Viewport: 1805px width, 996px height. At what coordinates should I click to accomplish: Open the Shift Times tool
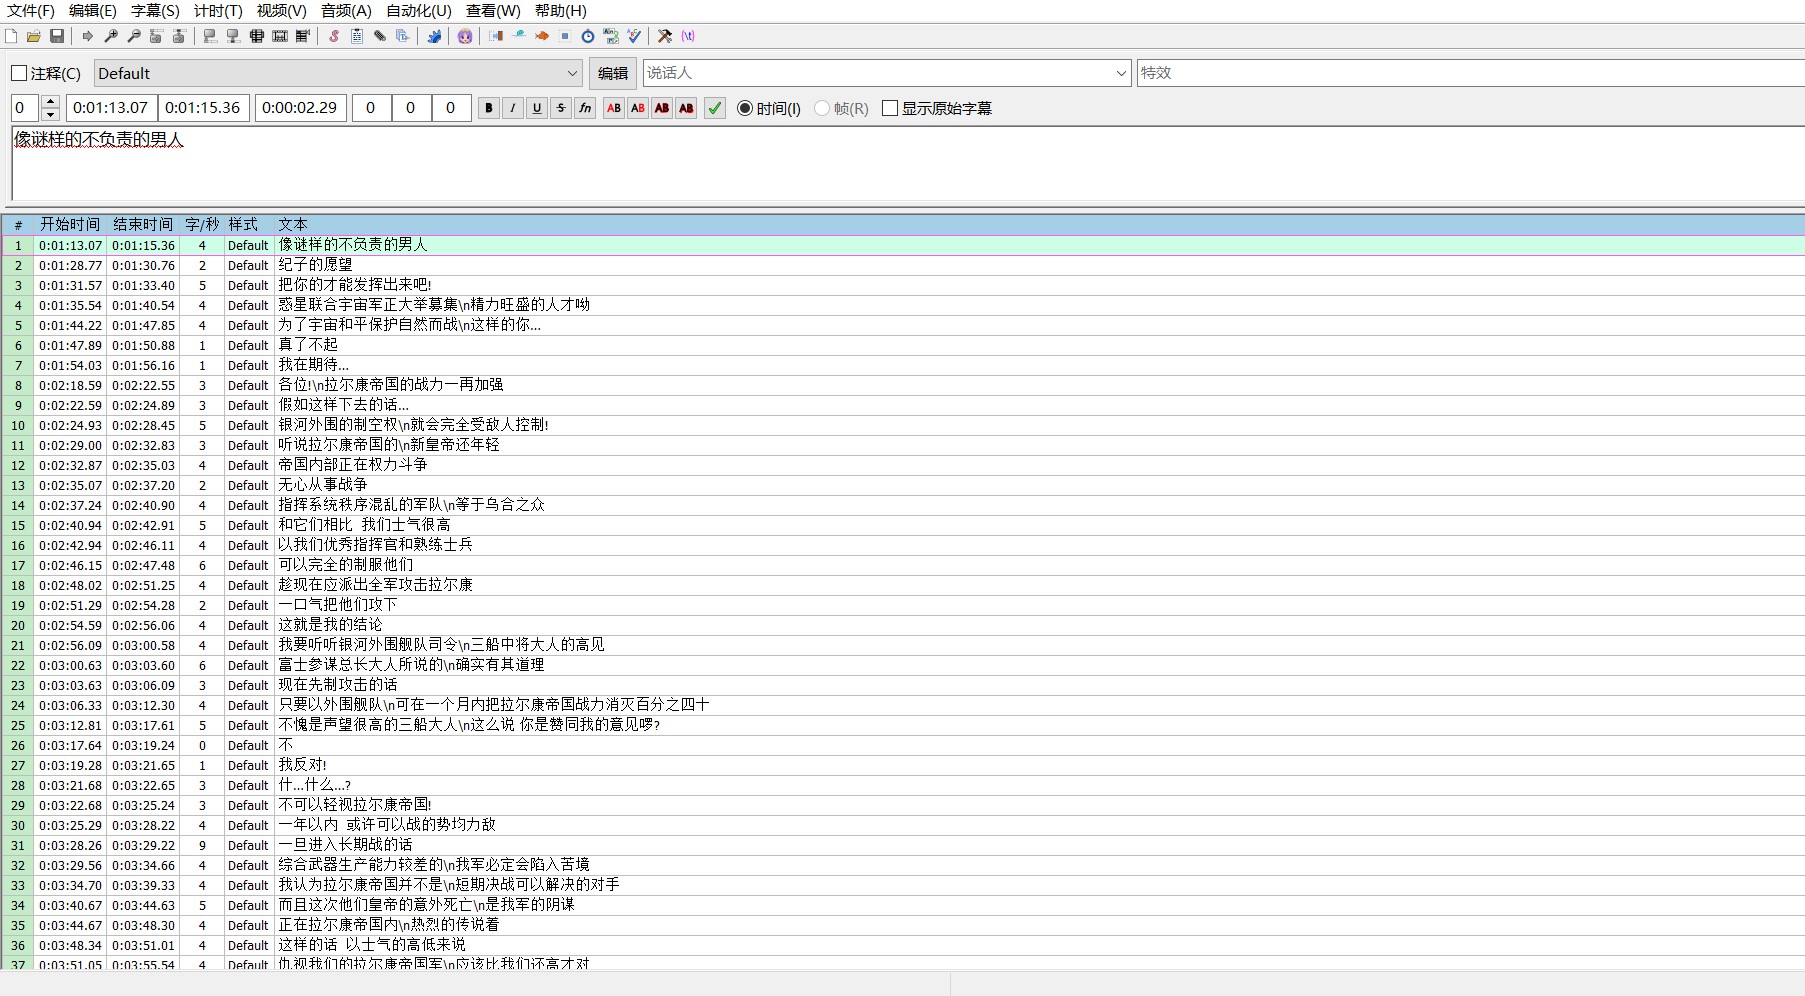click(x=496, y=36)
